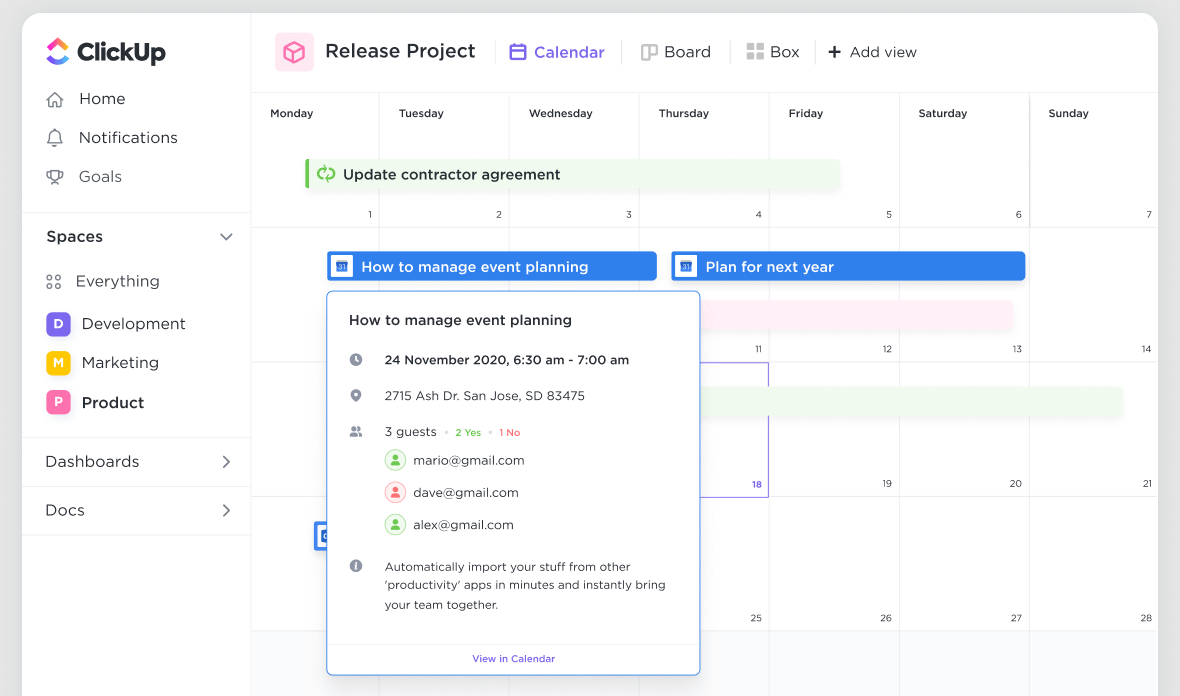Viewport: 1180px width, 696px height.
Task: Open Notifications bell icon
Action: (55, 138)
